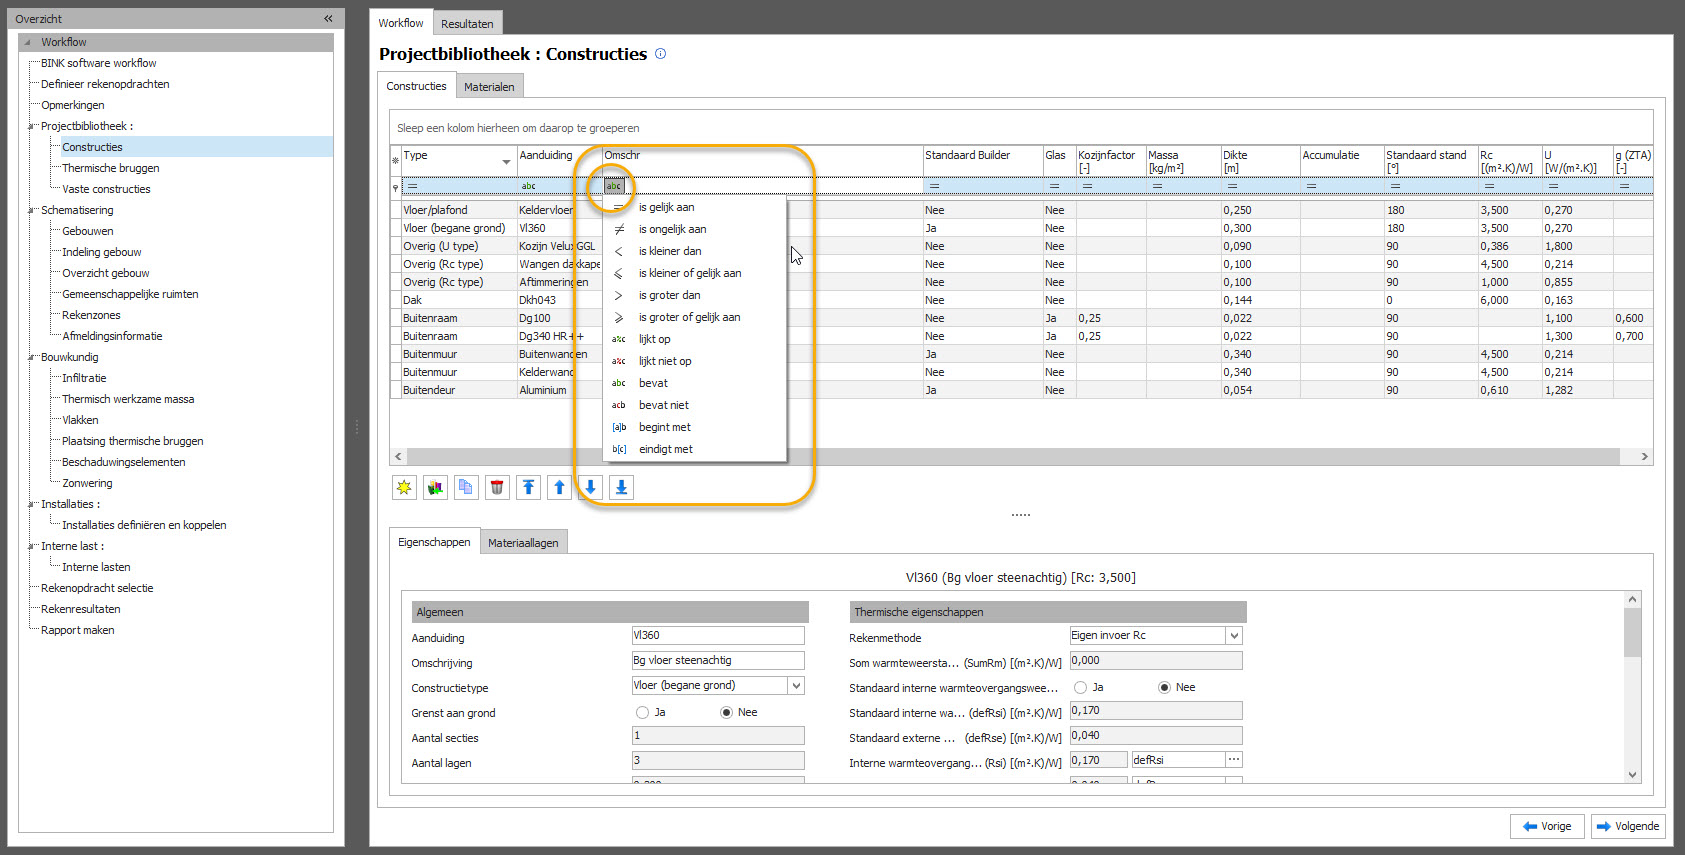Select 'Ja' for Grenst aan grond
The width and height of the screenshot is (1685, 855).
tap(642, 712)
